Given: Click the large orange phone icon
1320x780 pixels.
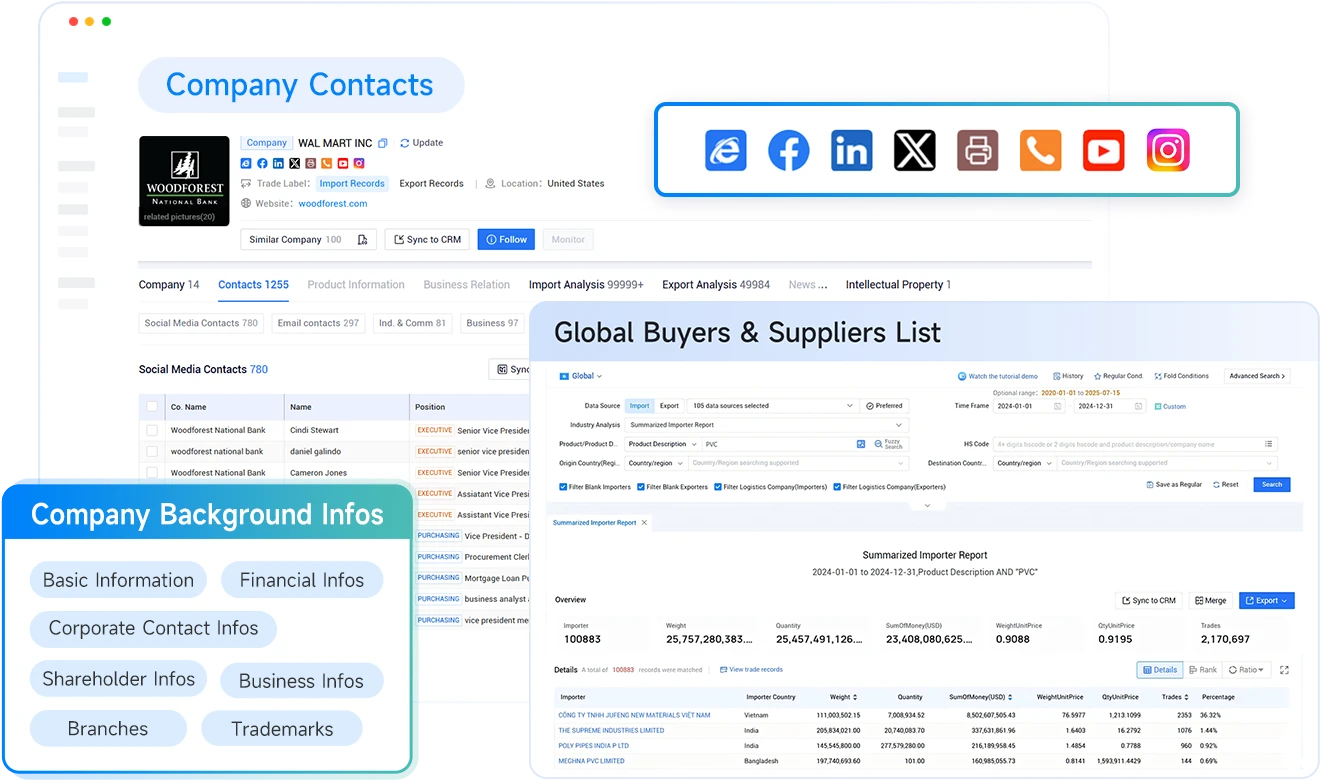Looking at the screenshot, I should [x=1041, y=150].
